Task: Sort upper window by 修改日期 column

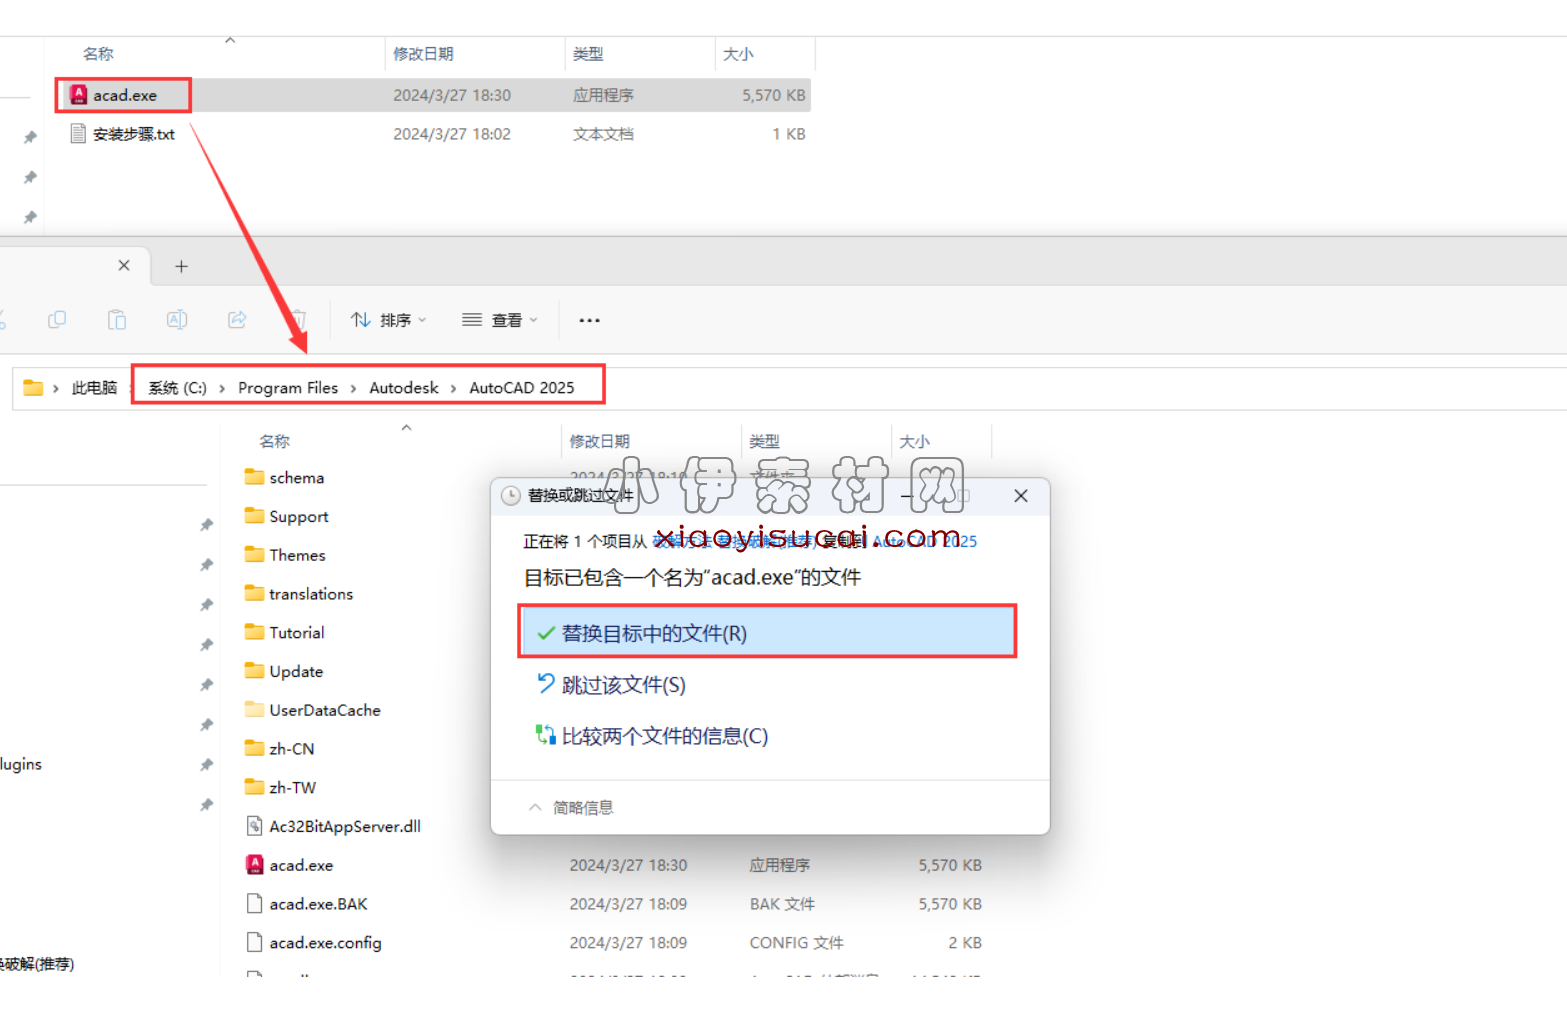Action: coord(423,54)
